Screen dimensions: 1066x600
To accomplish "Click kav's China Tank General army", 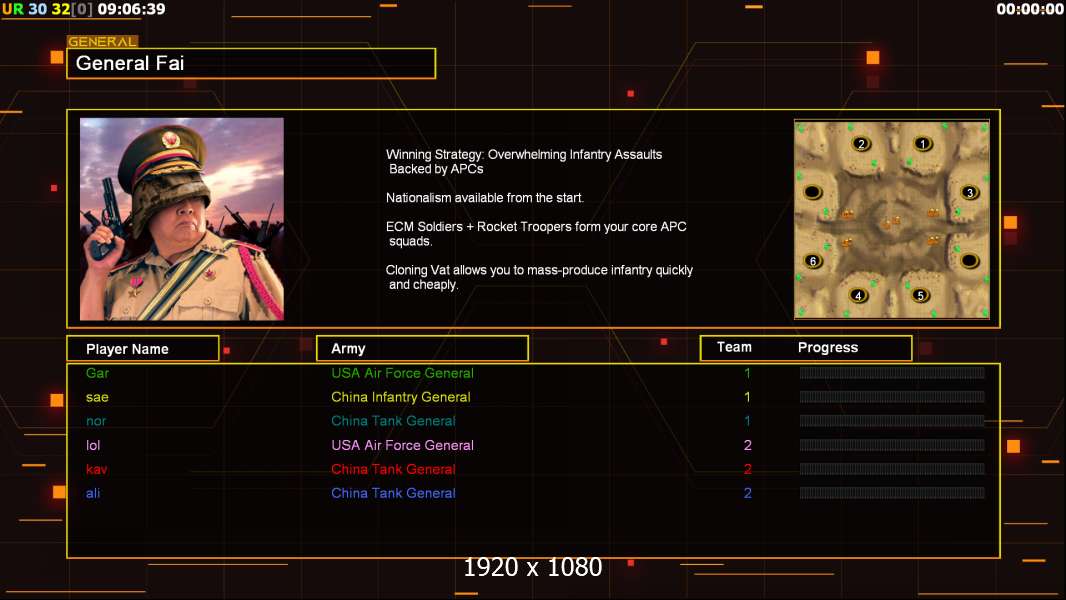I will click(x=394, y=469).
